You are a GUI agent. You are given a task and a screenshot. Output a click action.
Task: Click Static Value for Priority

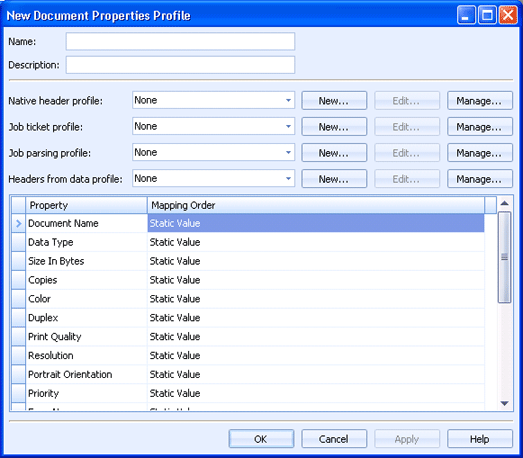click(x=316, y=393)
